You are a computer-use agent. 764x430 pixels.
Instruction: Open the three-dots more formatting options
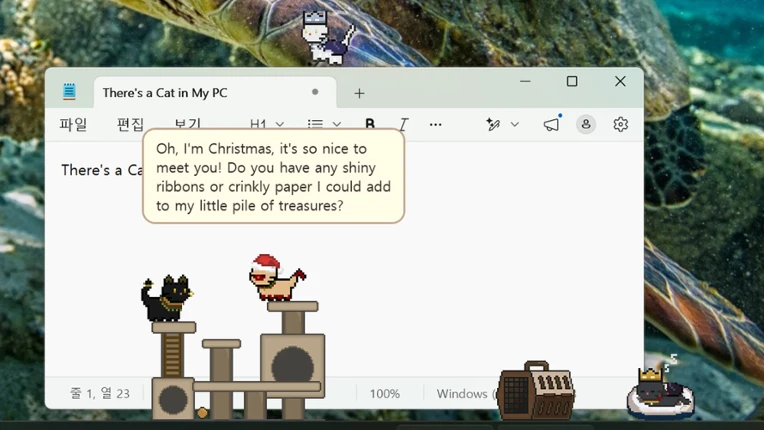[x=436, y=125]
